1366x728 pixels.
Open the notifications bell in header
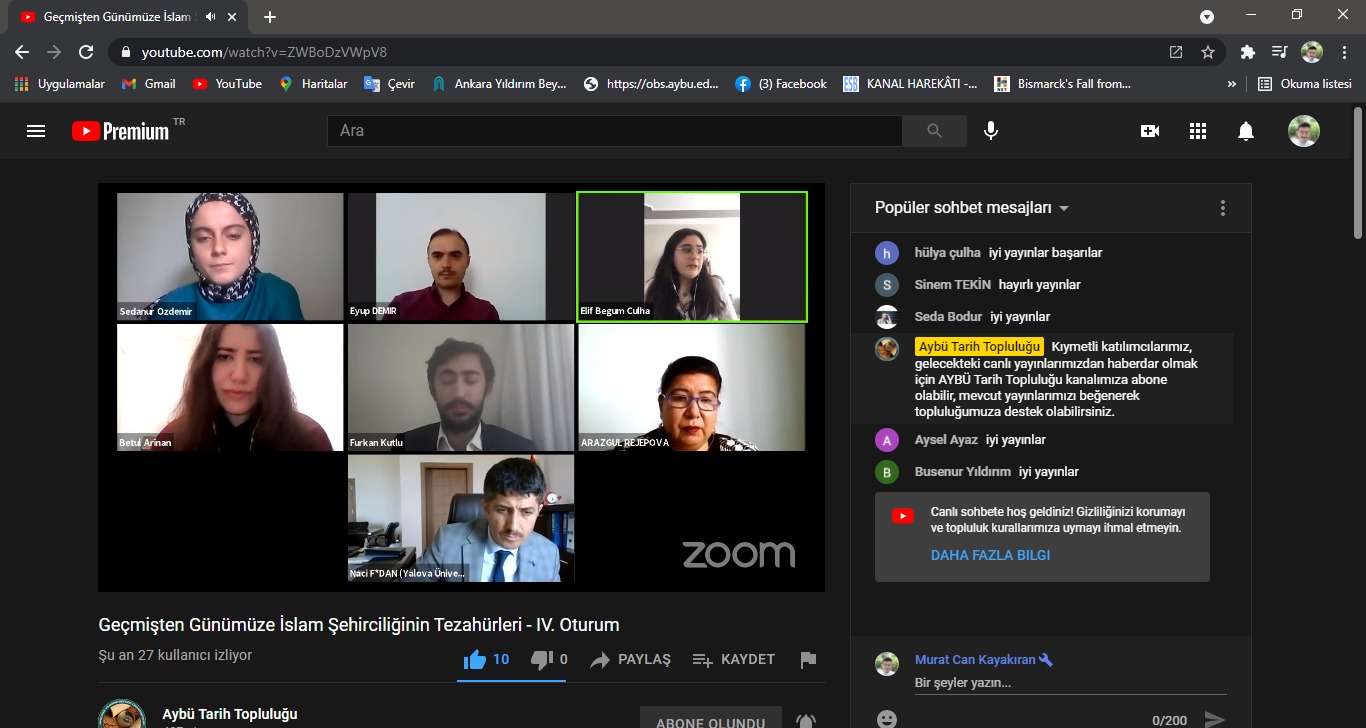pyautogui.click(x=1245, y=131)
